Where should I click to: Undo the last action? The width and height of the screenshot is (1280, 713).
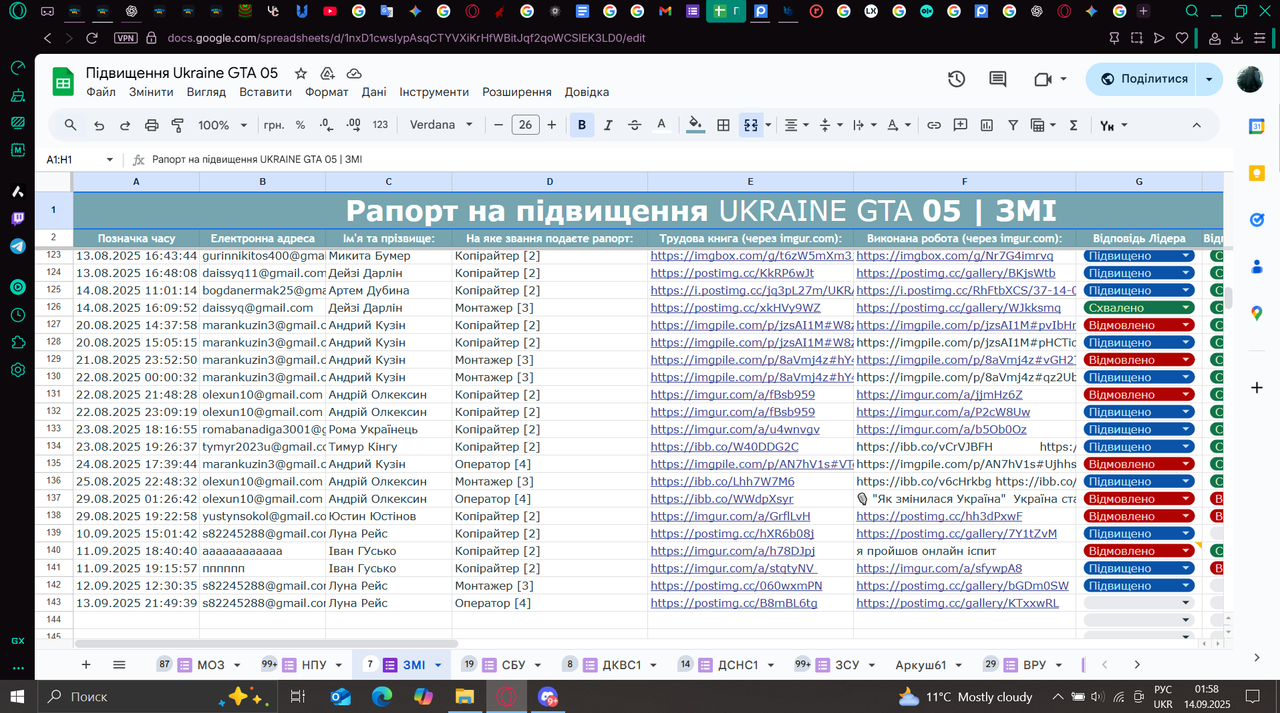click(x=98, y=125)
